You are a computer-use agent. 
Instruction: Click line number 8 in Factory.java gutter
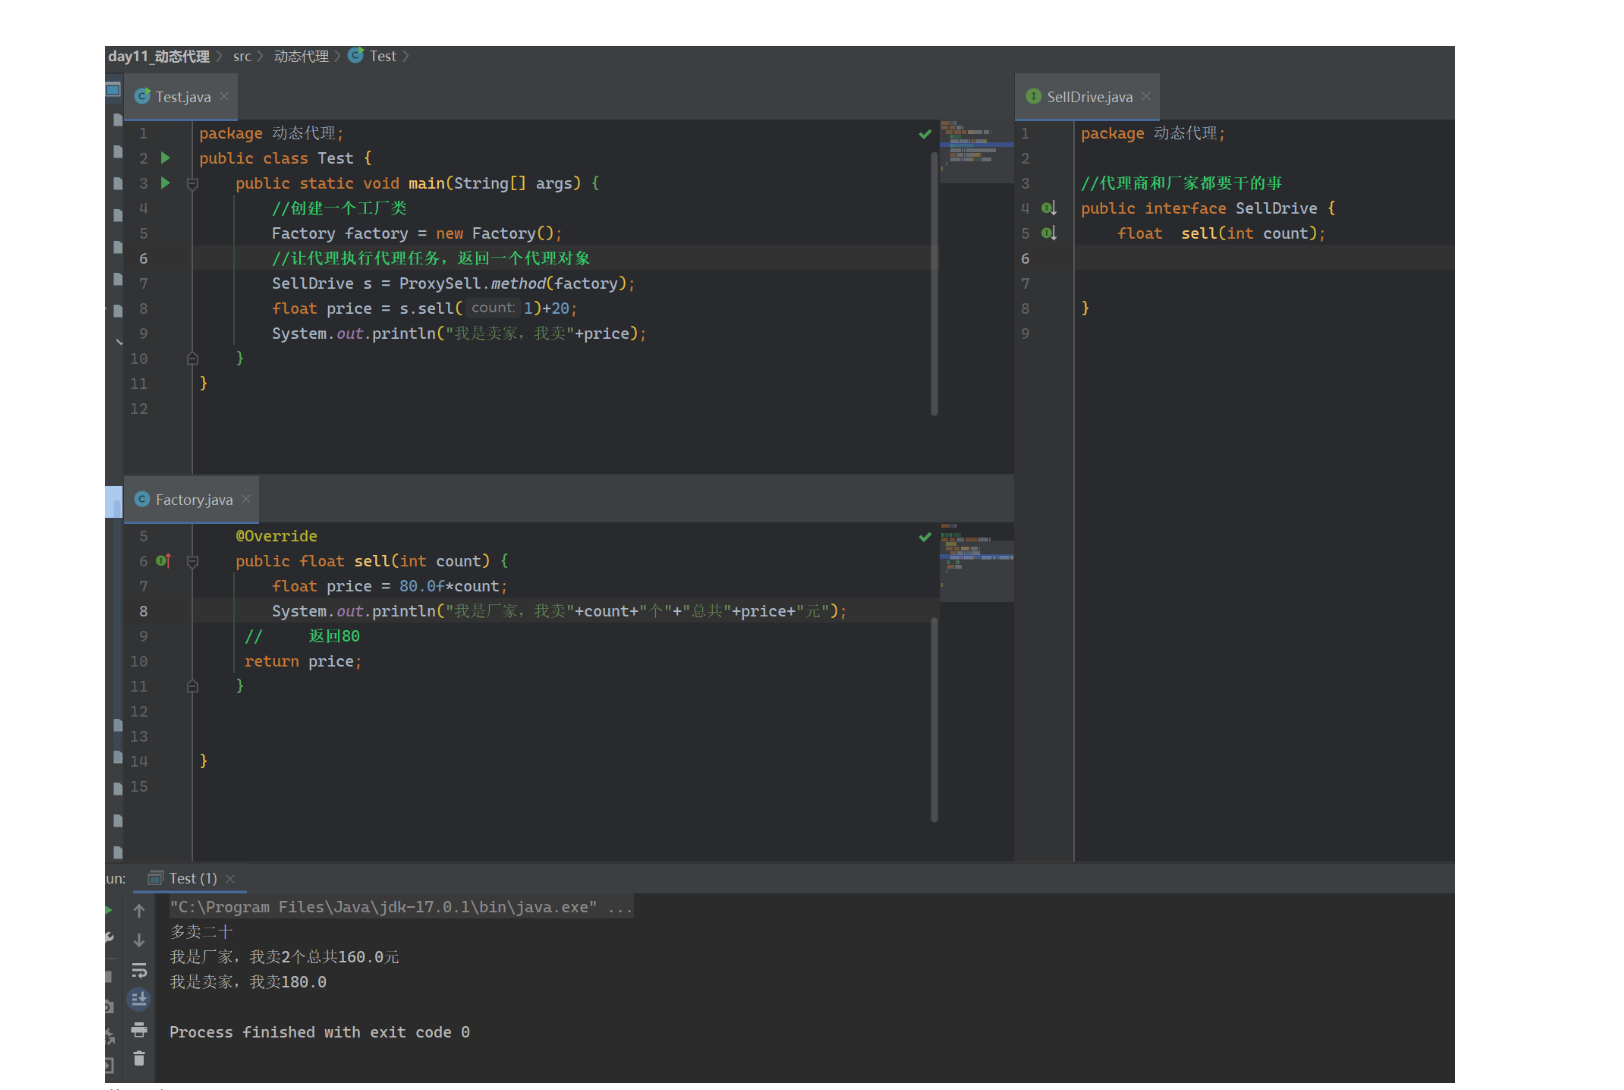point(143,611)
